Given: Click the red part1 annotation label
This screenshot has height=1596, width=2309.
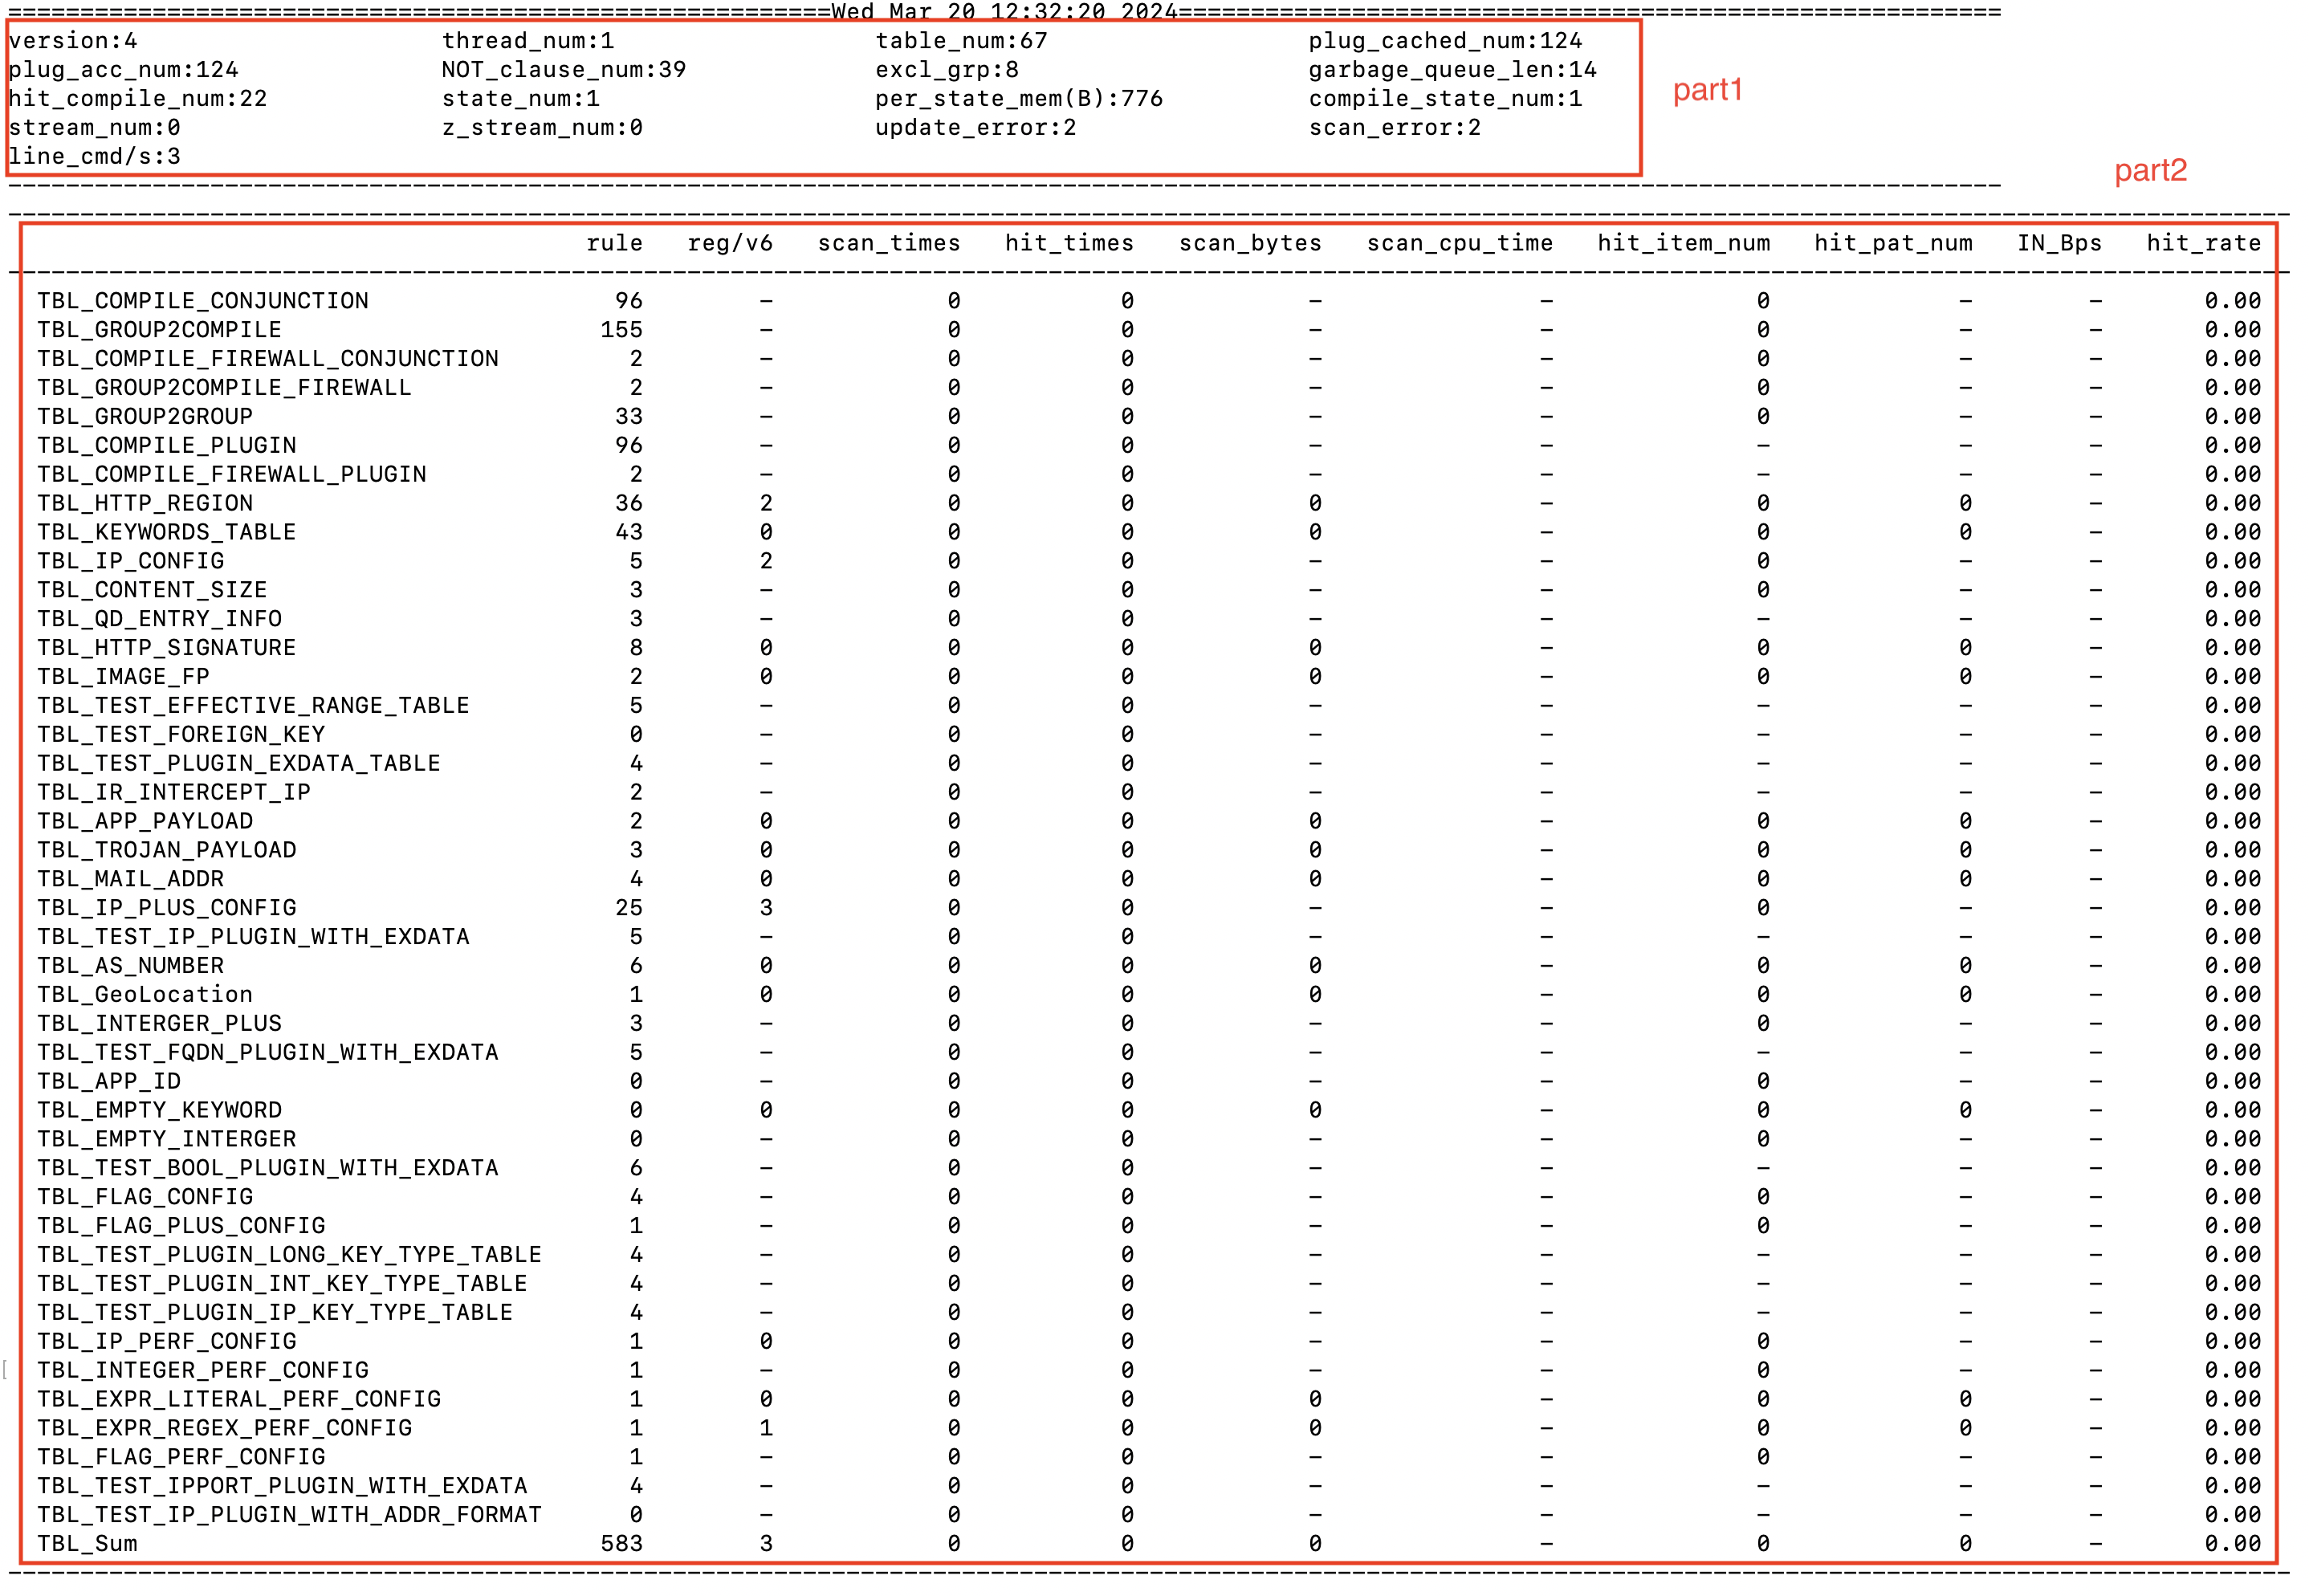Looking at the screenshot, I should 1707,90.
